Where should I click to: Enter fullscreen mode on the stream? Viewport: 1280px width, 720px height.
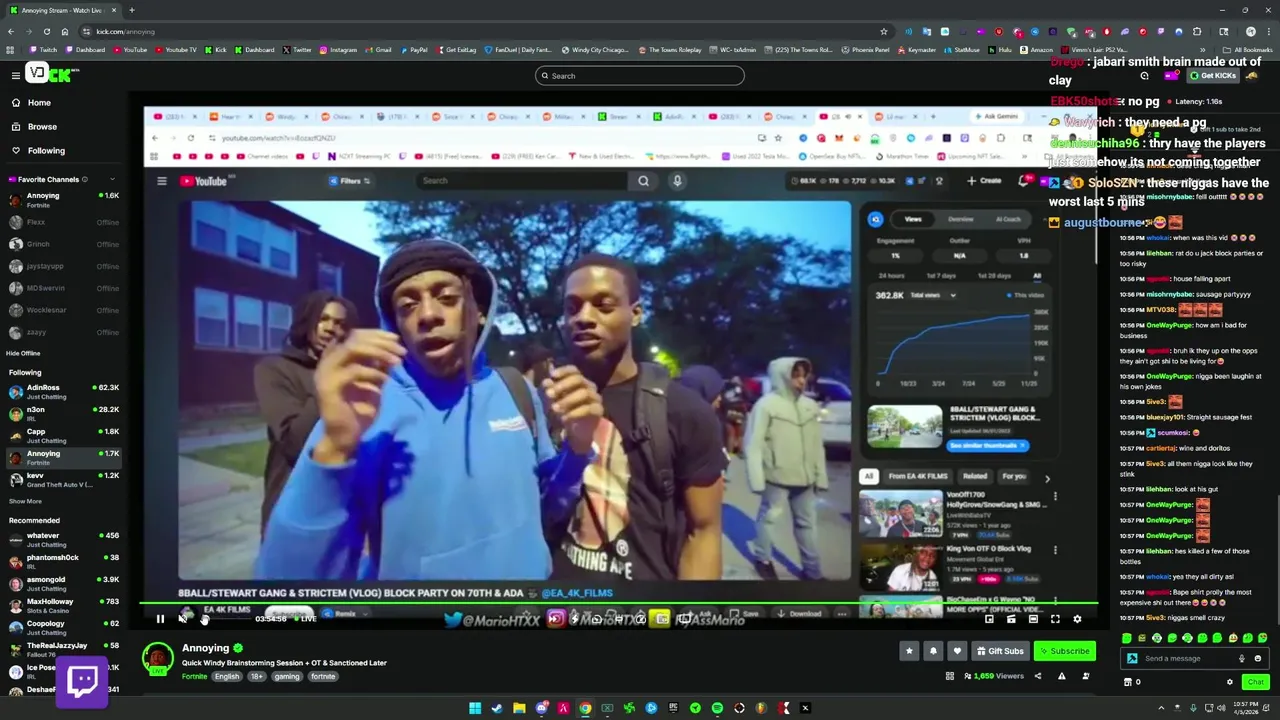[1055, 619]
